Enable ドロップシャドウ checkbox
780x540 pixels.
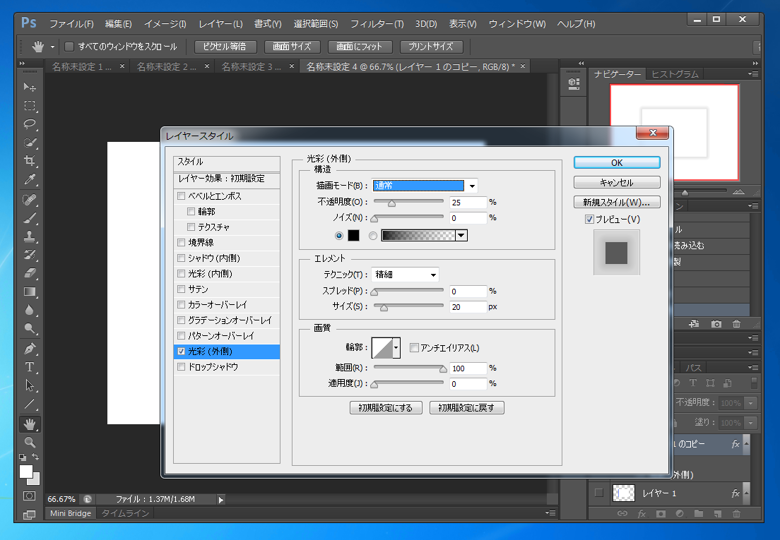[181, 367]
